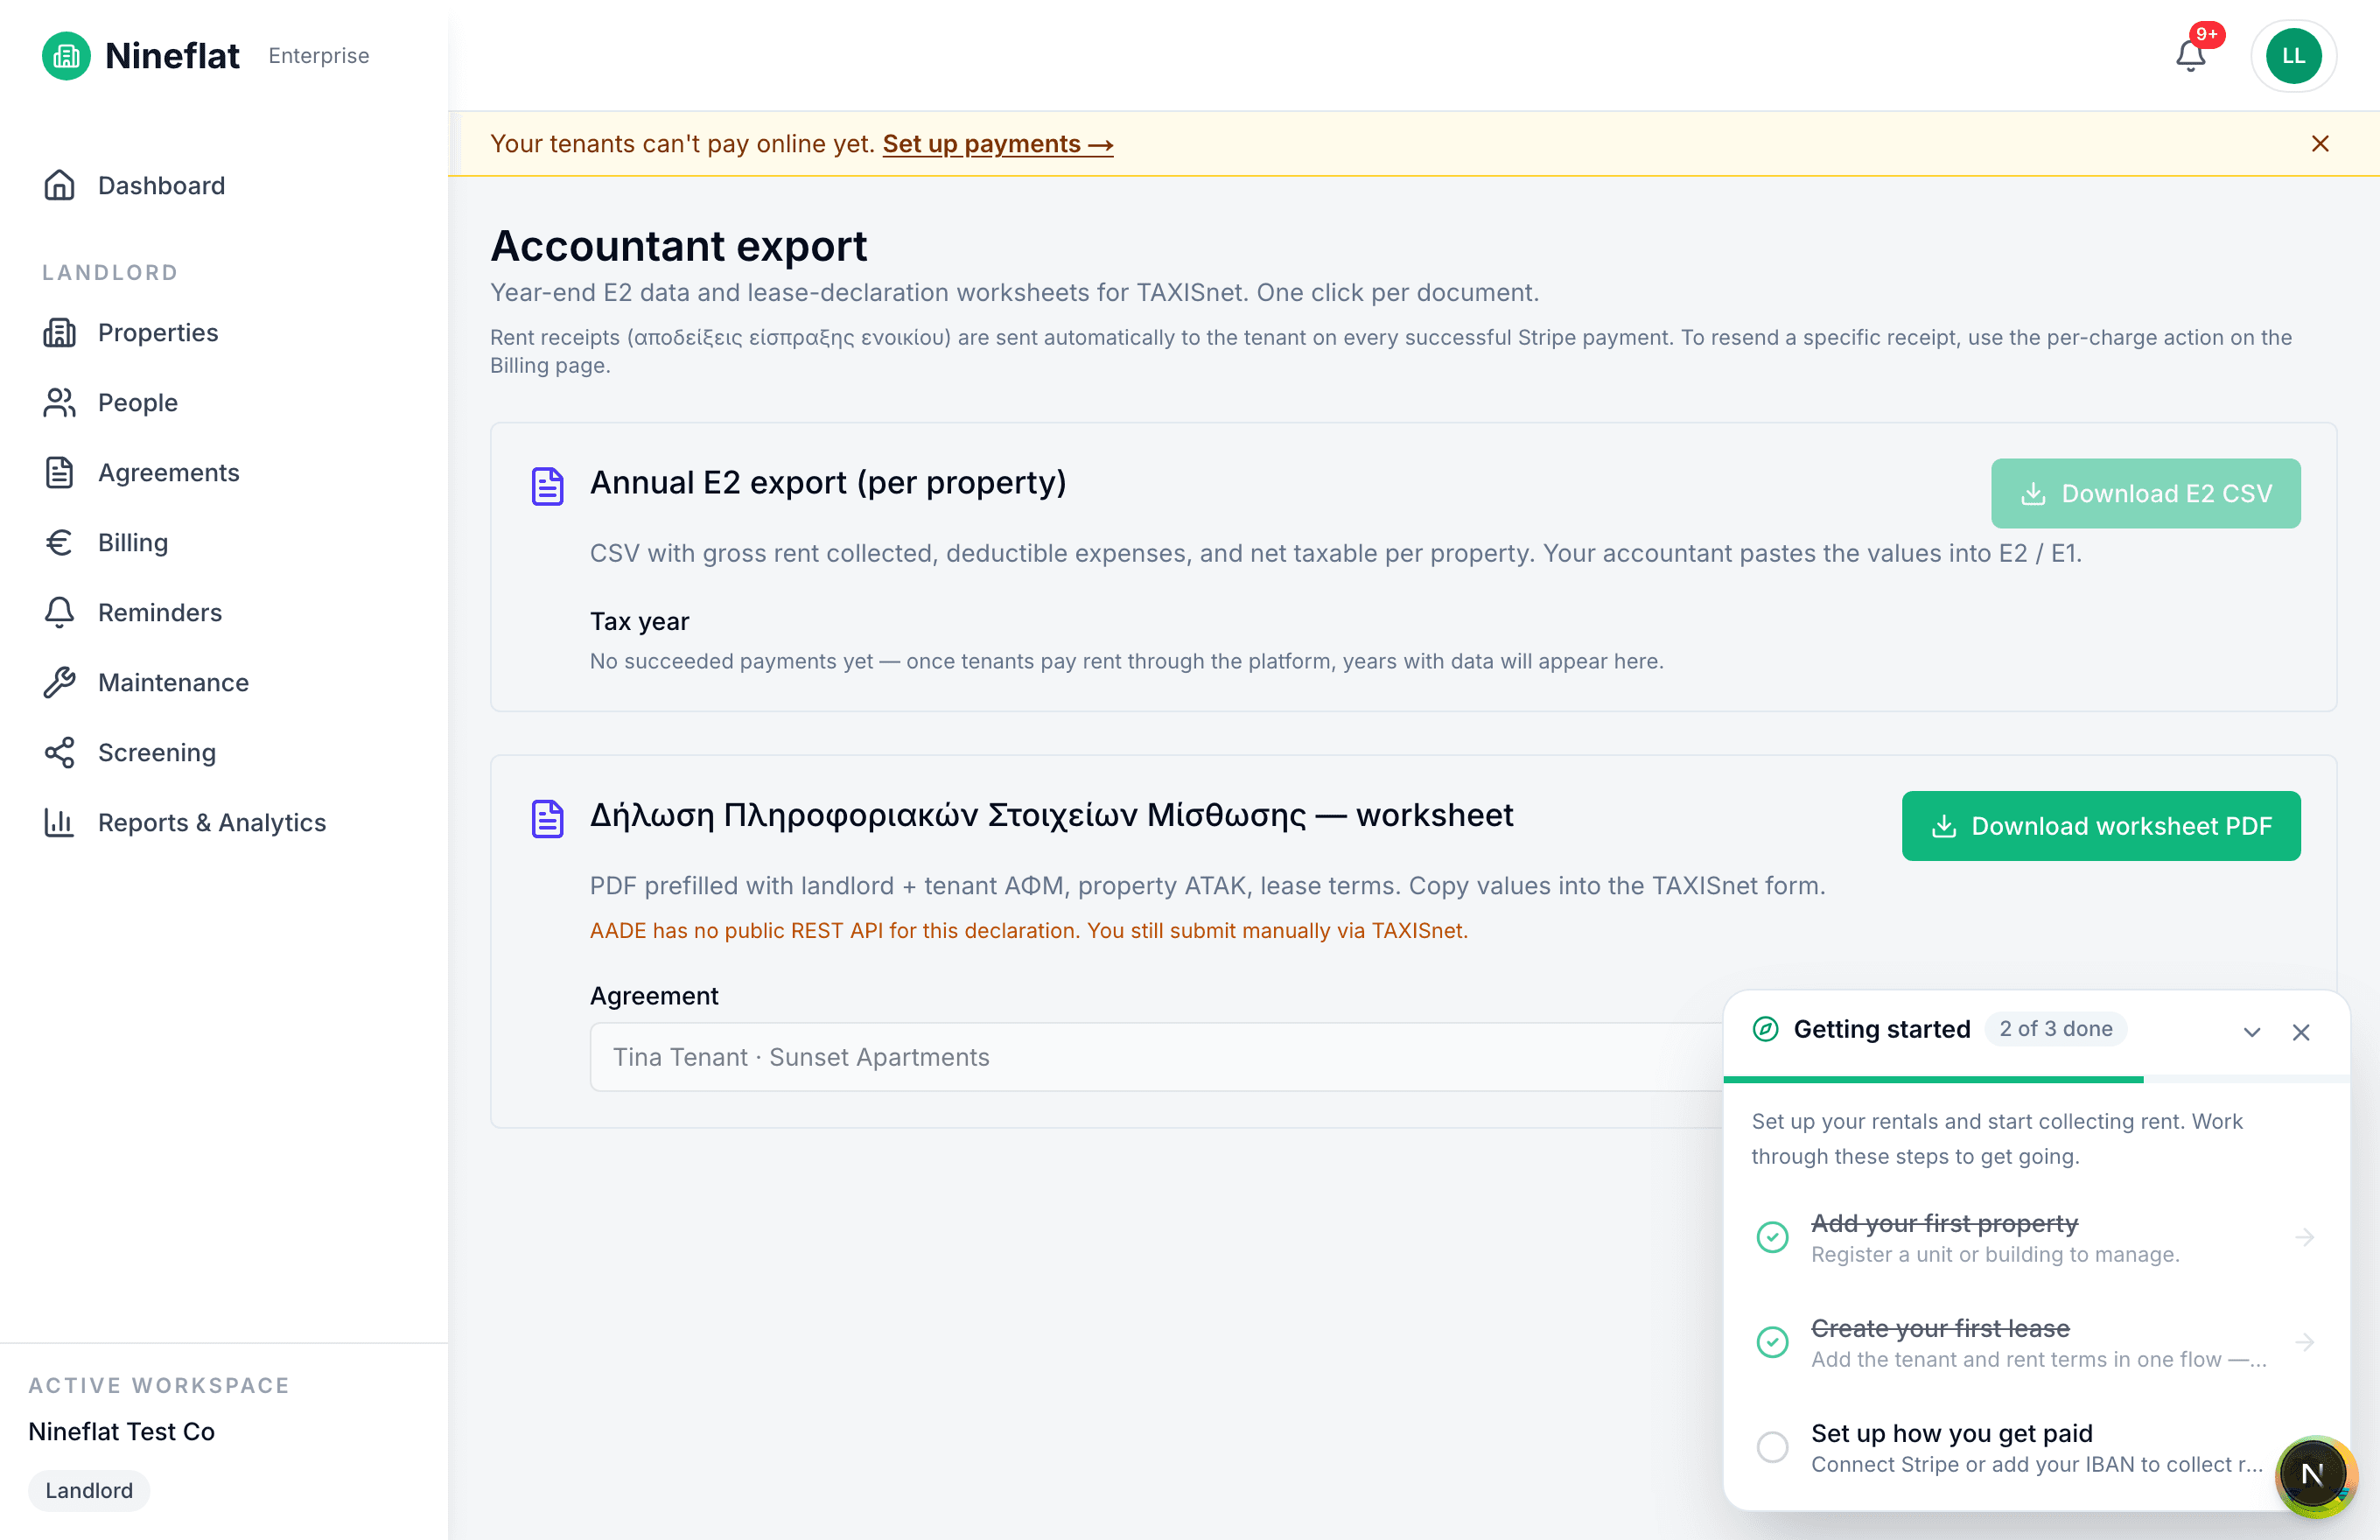Open the round N assistant button

point(2314,1475)
